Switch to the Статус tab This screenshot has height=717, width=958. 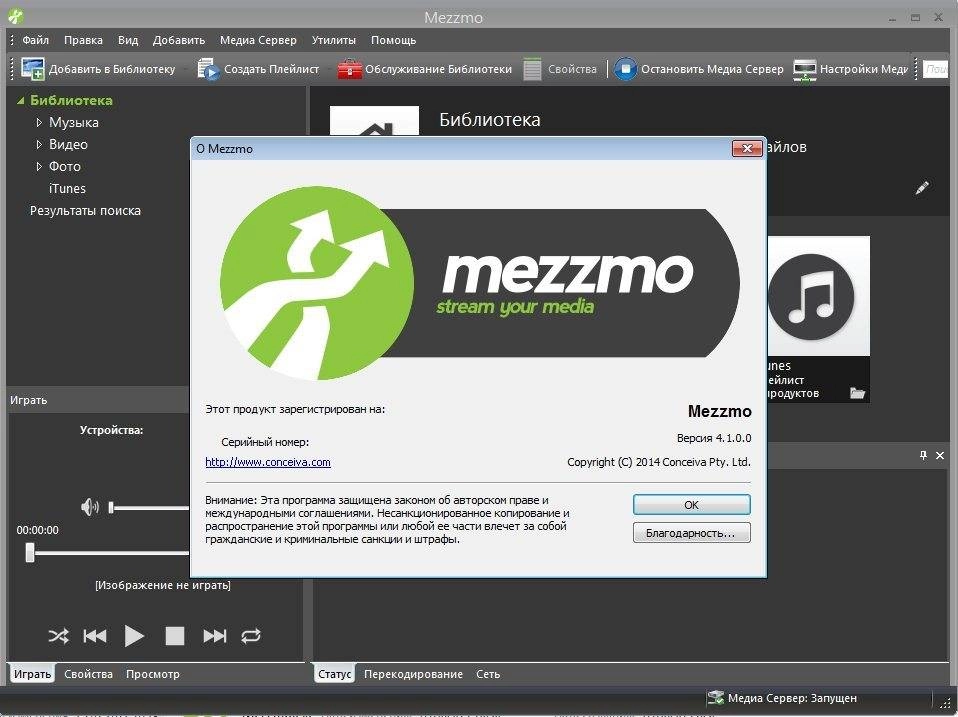click(334, 674)
